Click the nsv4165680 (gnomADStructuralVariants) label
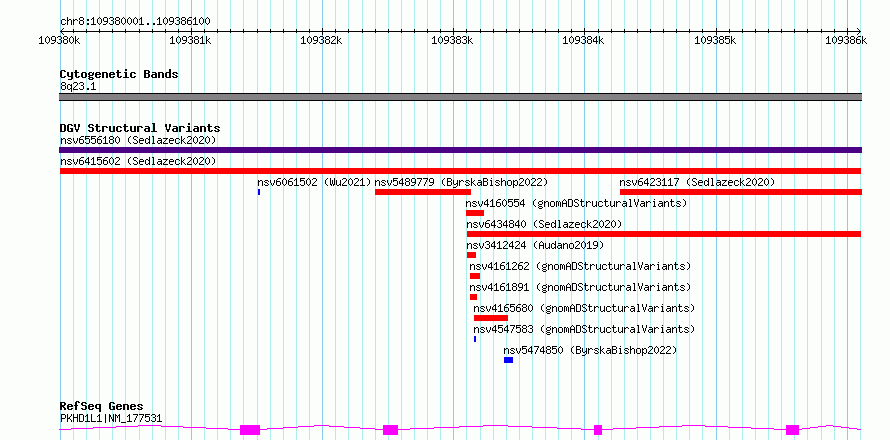The width and height of the screenshot is (890, 440). [x=584, y=308]
